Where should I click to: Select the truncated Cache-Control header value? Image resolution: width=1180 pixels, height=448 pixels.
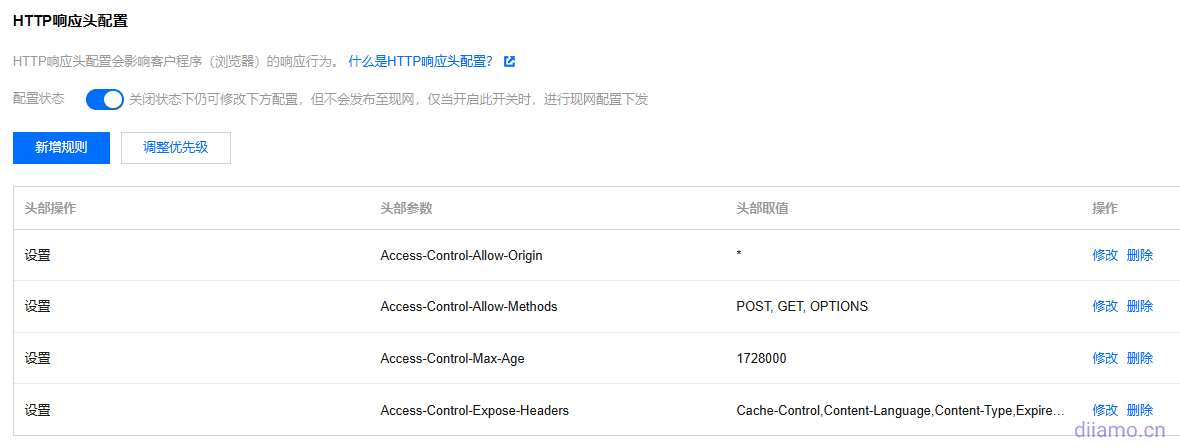point(900,410)
